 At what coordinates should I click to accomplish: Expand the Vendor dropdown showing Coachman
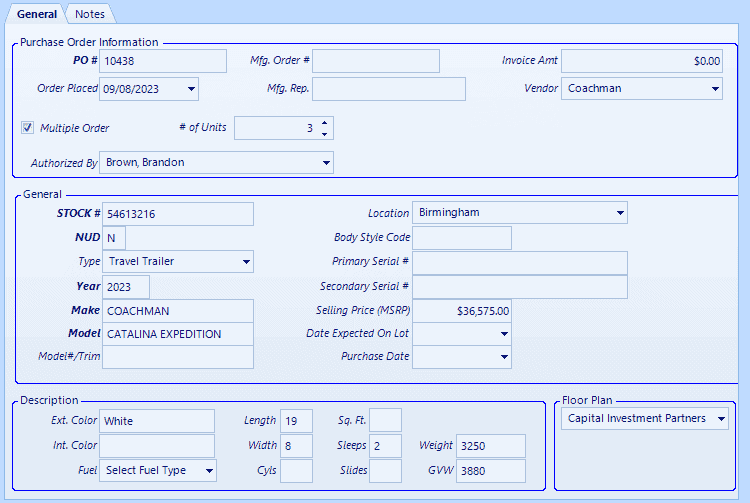(715, 88)
